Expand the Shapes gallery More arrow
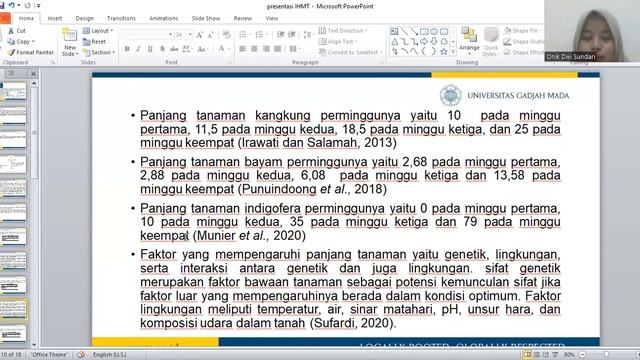 click(x=453, y=52)
